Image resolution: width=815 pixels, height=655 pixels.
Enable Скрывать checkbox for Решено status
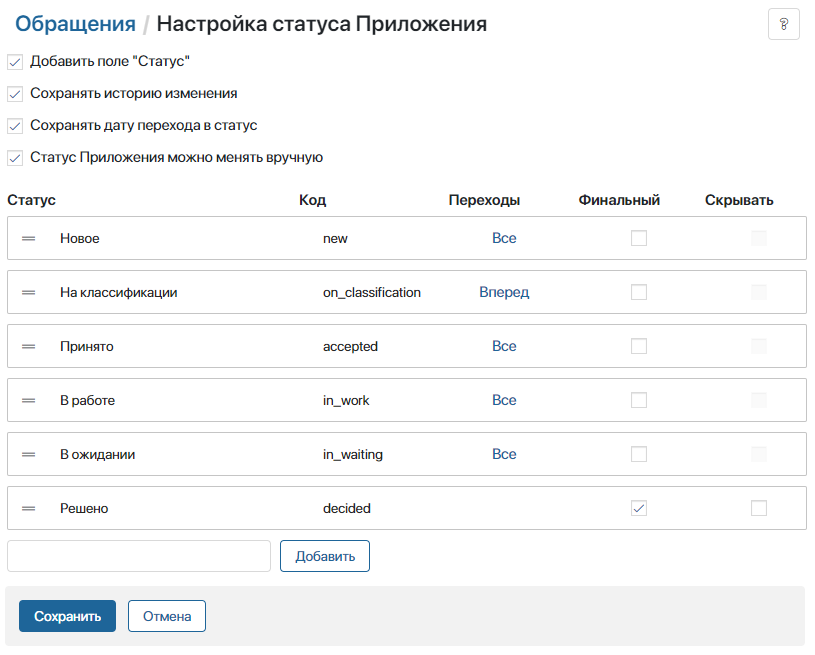pos(759,508)
